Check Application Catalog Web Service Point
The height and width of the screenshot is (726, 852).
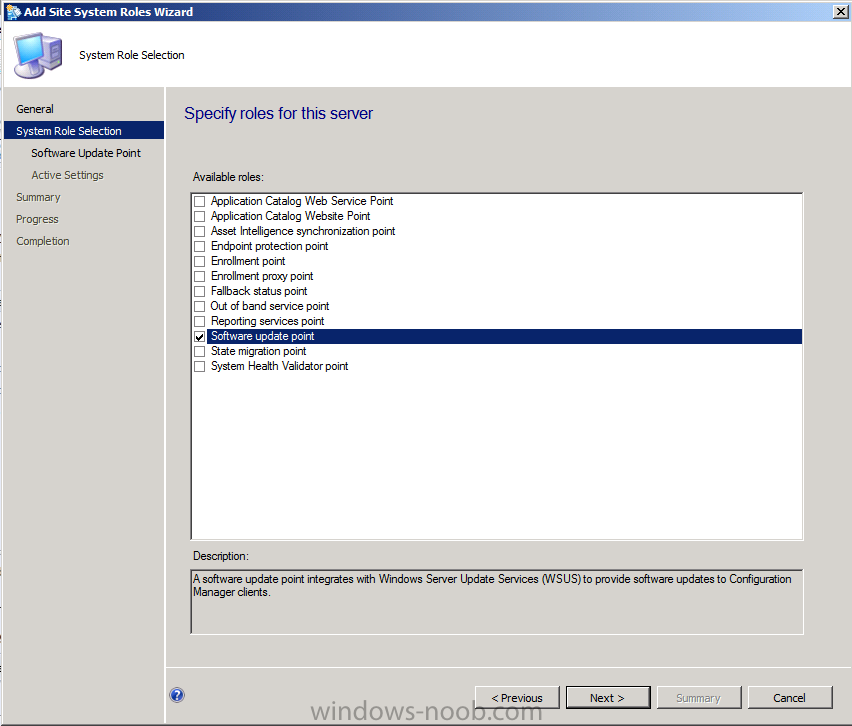pyautogui.click(x=199, y=201)
